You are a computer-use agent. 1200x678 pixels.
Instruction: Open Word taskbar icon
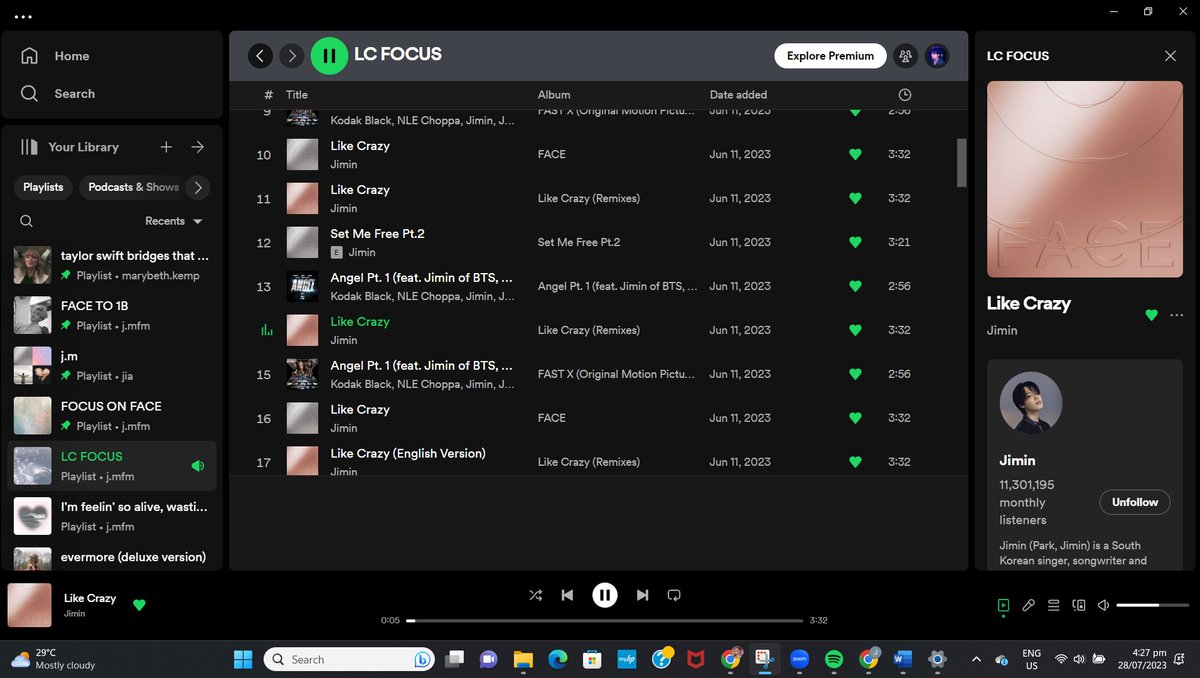point(902,659)
